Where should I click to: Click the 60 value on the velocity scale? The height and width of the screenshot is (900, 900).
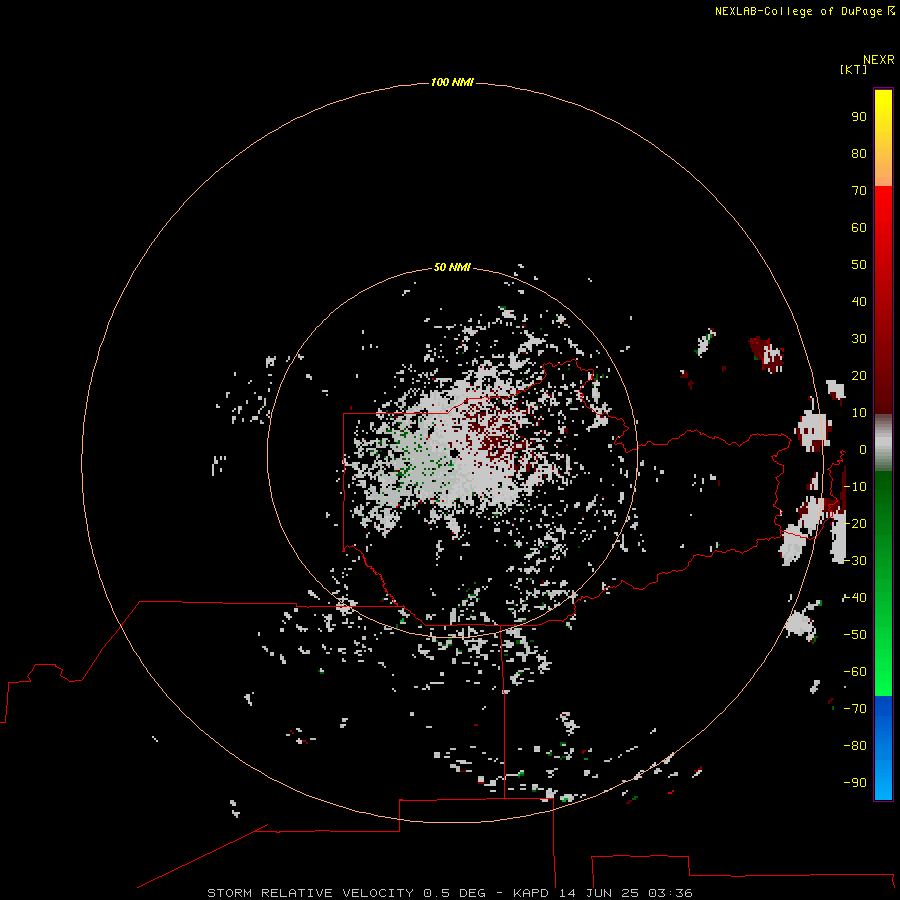[x=859, y=227]
